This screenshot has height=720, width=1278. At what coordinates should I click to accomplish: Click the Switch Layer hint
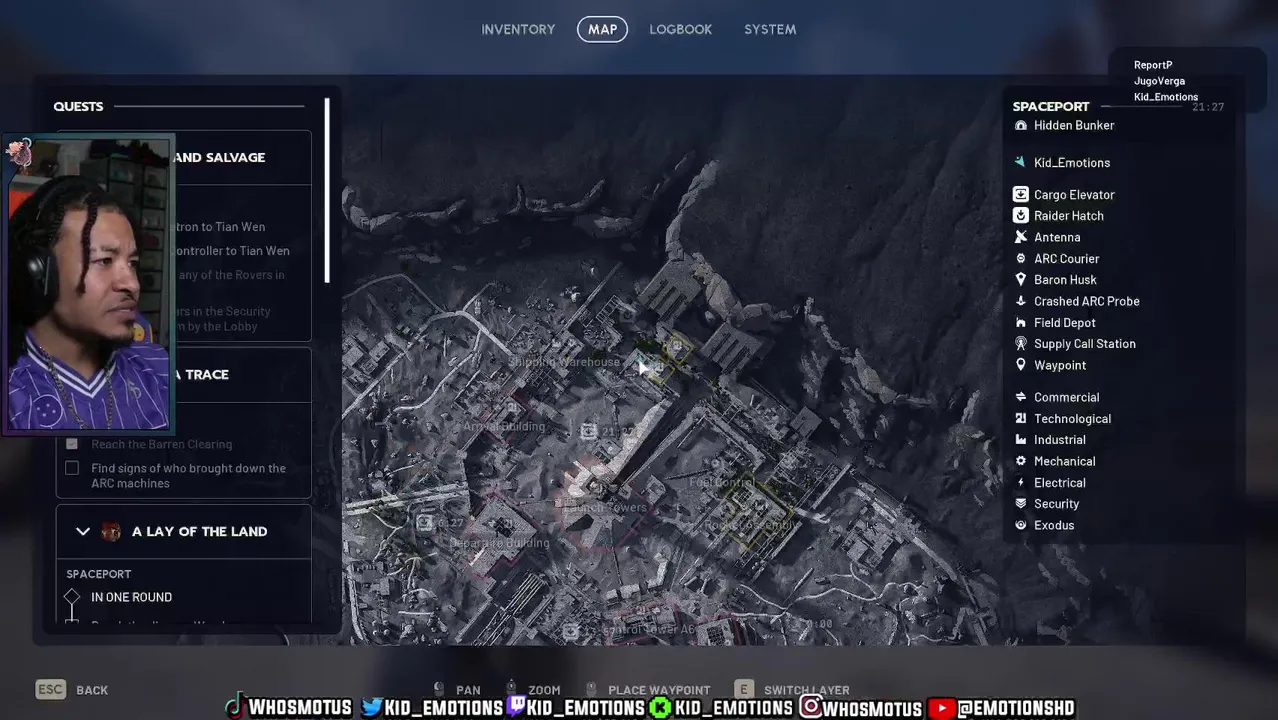point(792,690)
